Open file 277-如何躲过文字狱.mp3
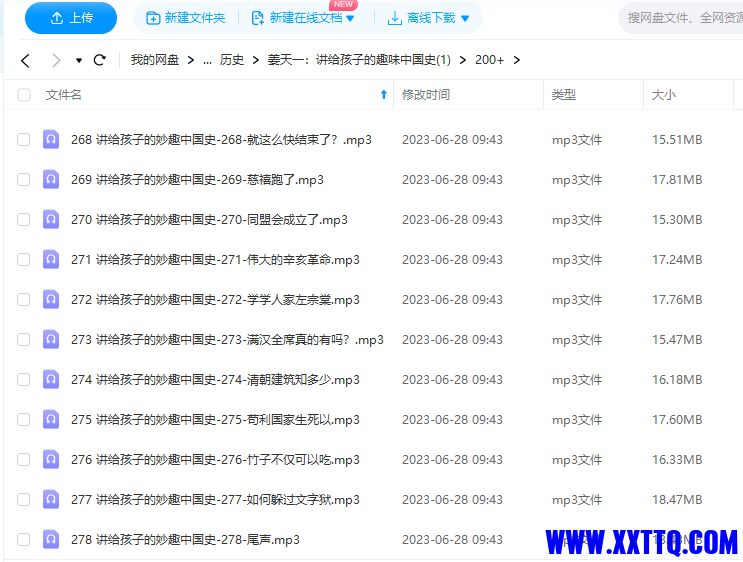 (x=215, y=499)
